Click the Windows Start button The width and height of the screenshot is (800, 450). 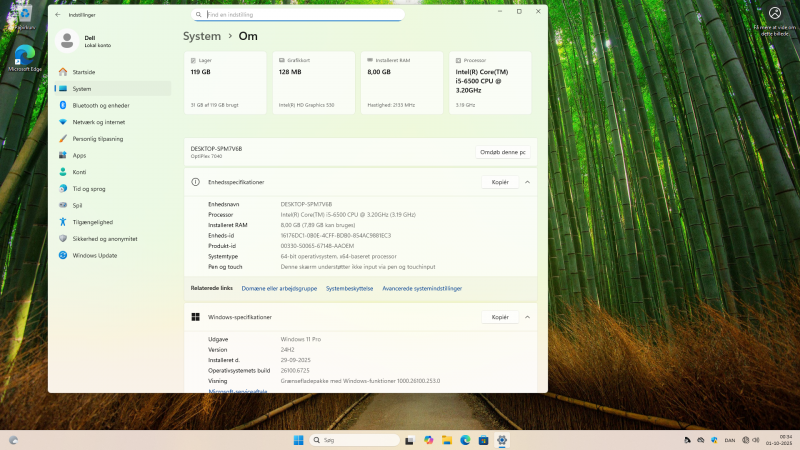298,440
